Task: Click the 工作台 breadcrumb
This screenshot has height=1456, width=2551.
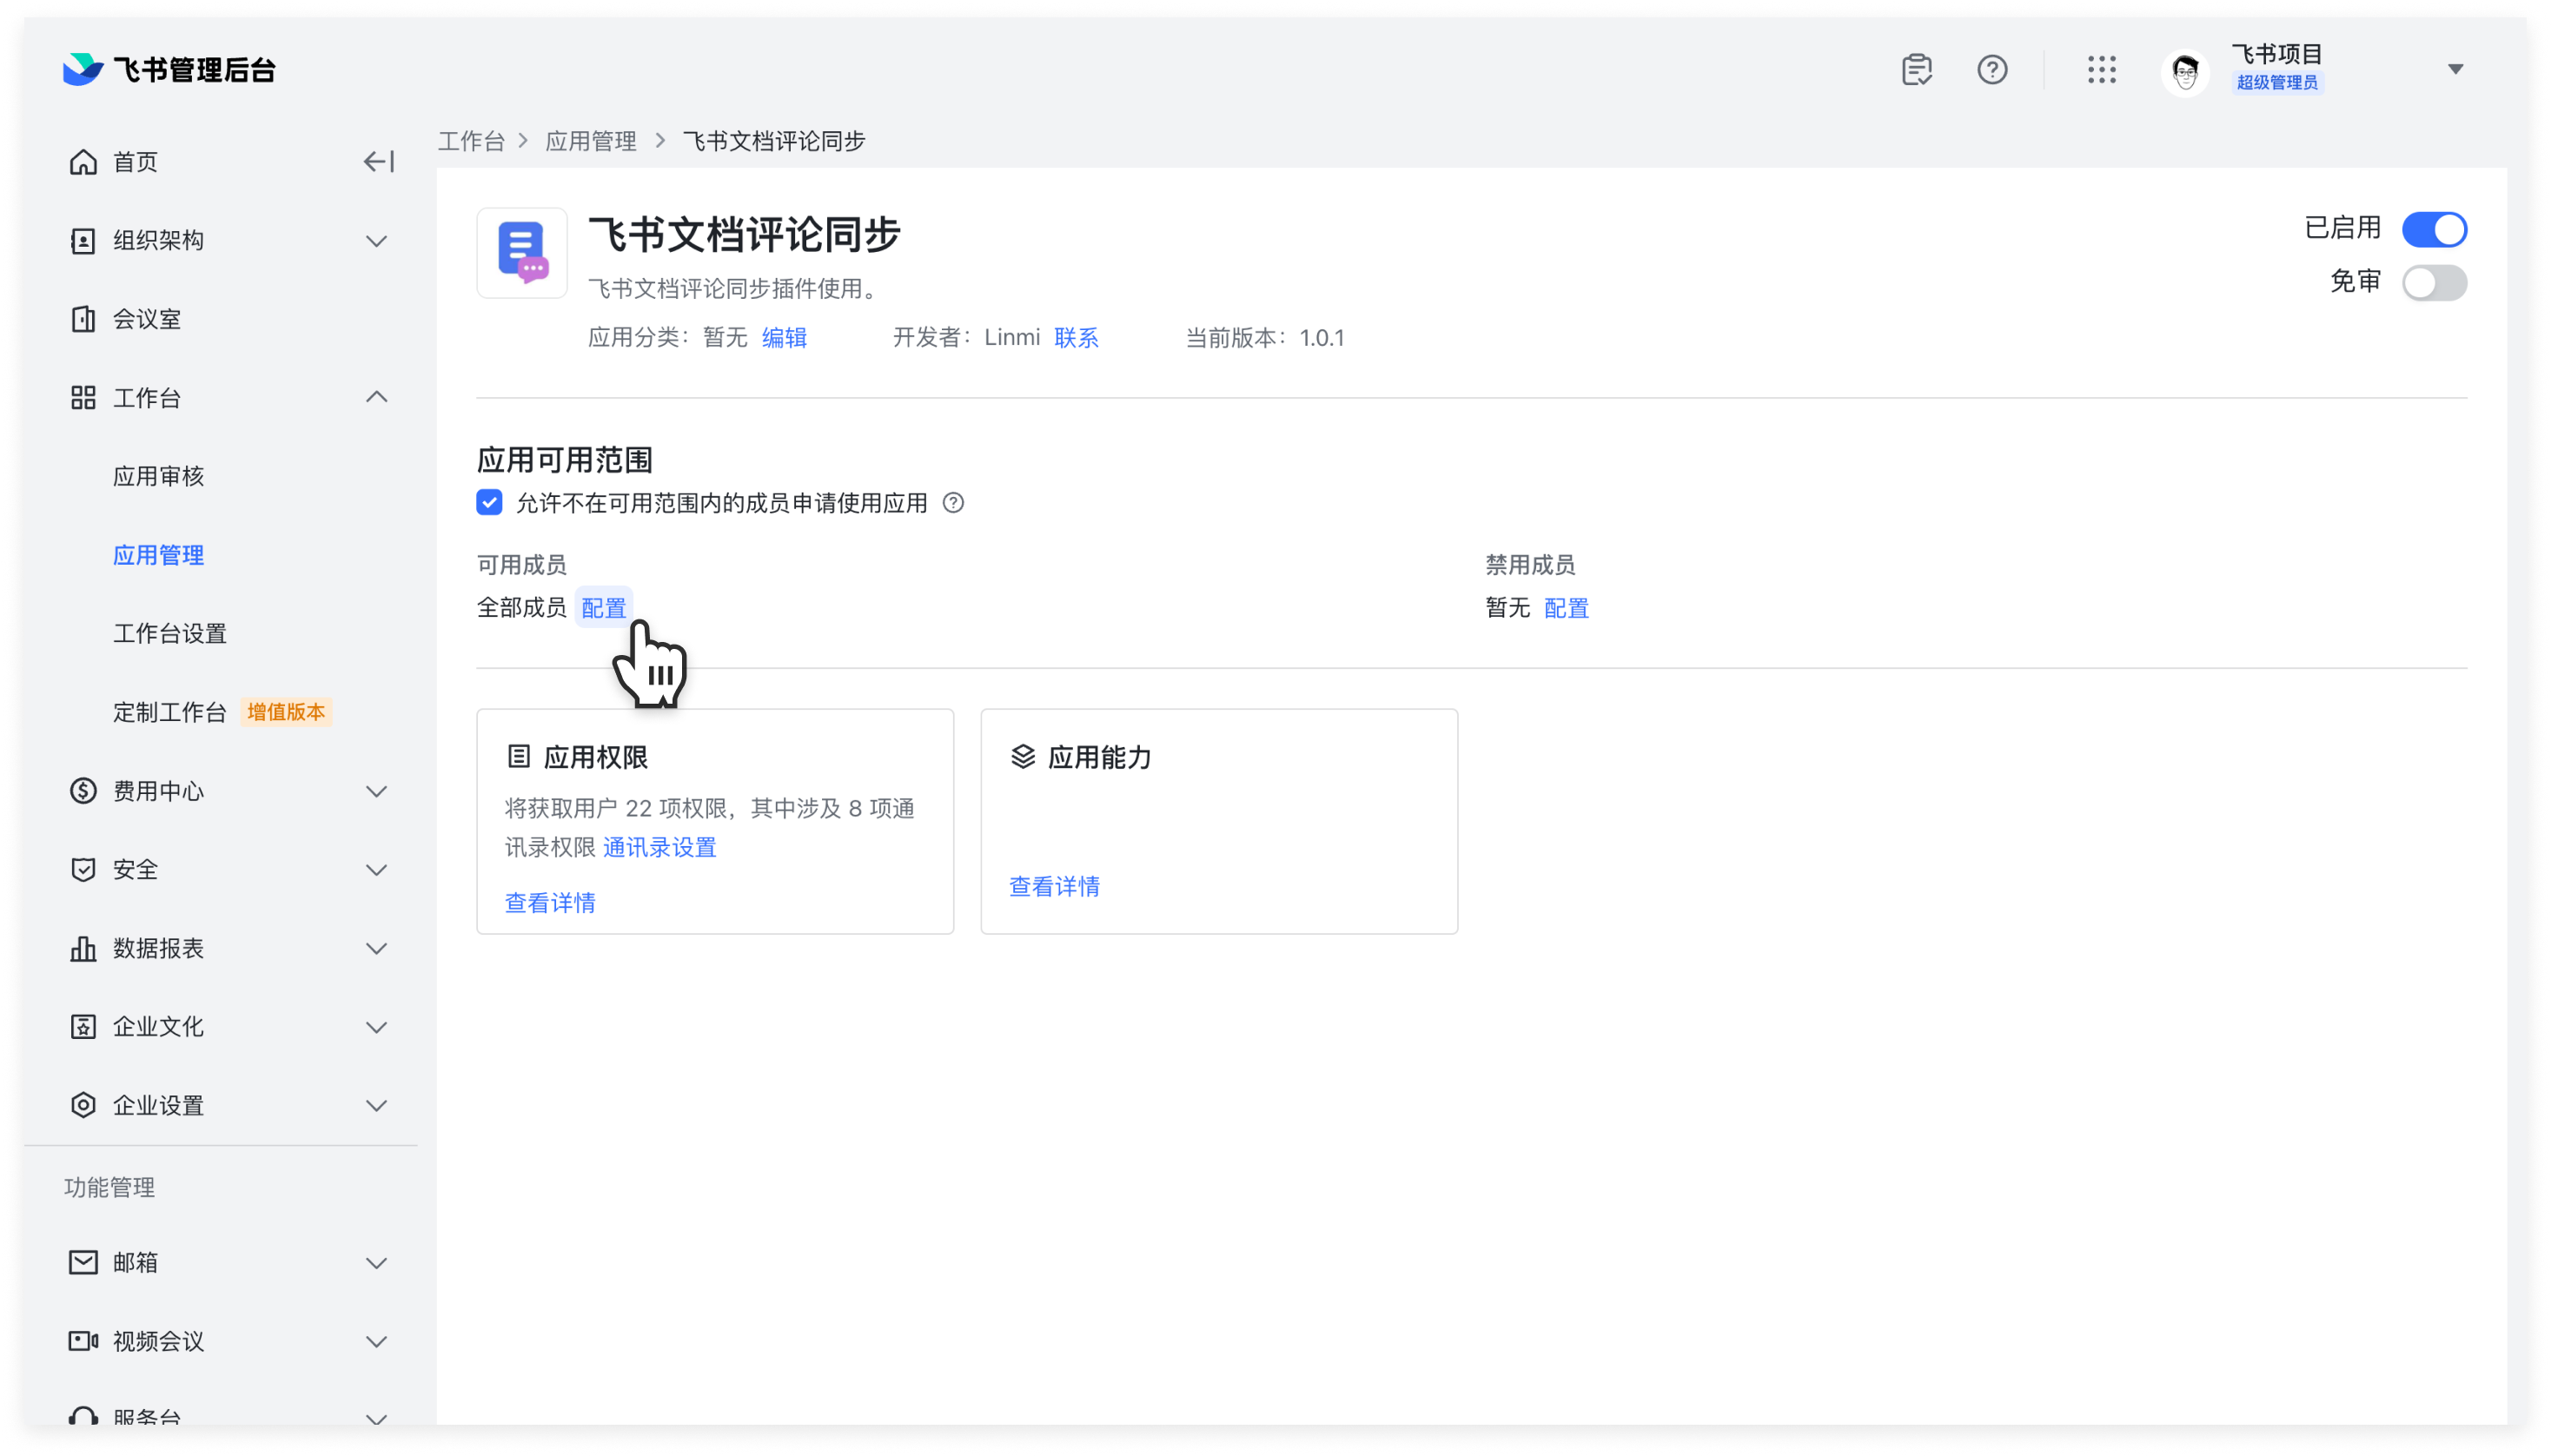Action: [x=471, y=141]
